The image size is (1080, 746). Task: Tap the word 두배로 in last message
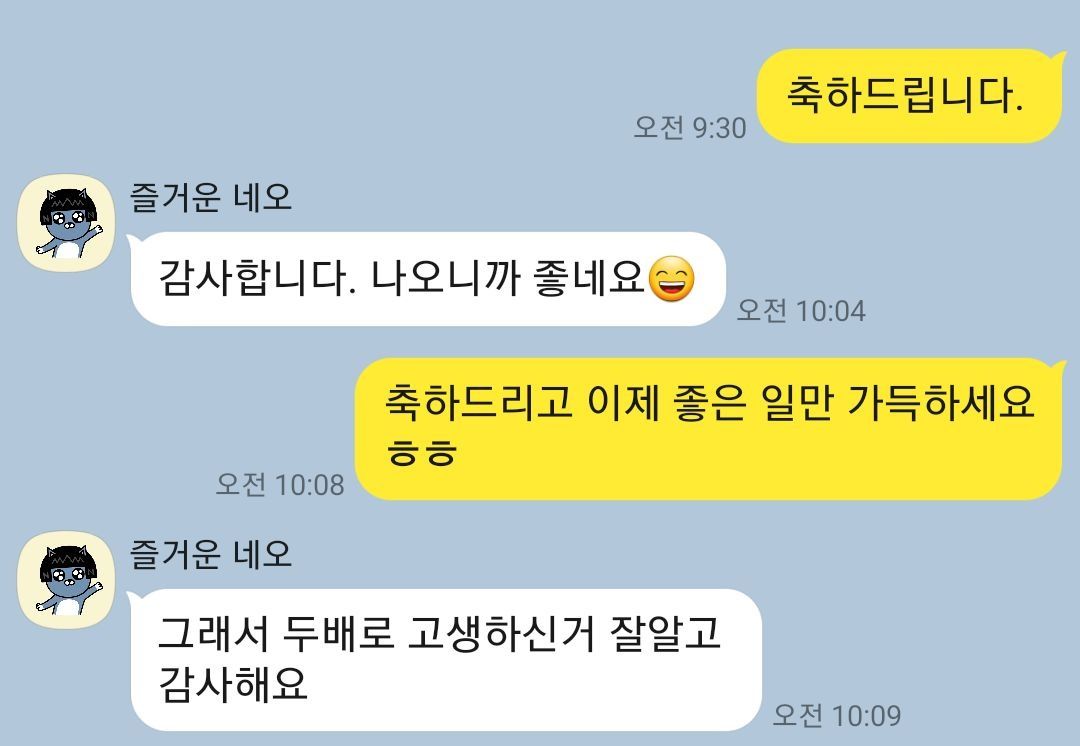click(x=338, y=633)
